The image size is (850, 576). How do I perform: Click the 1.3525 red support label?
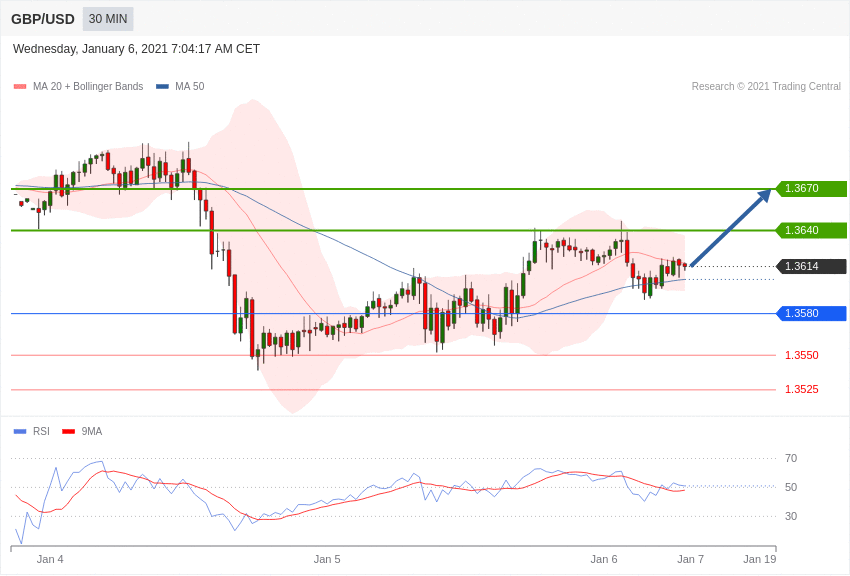click(802, 390)
